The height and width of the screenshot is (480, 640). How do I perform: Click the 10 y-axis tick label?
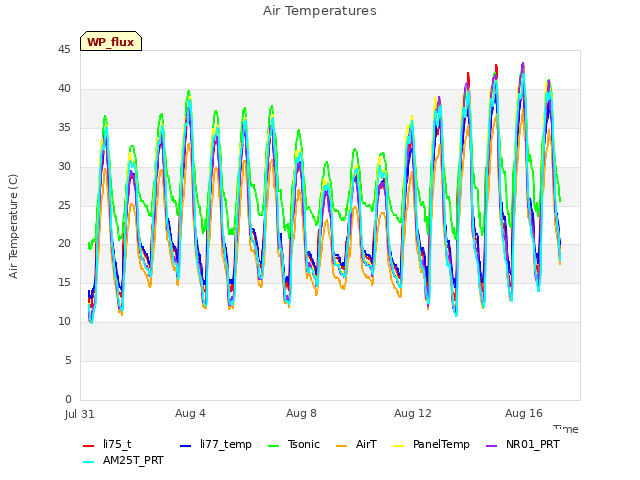click(64, 322)
